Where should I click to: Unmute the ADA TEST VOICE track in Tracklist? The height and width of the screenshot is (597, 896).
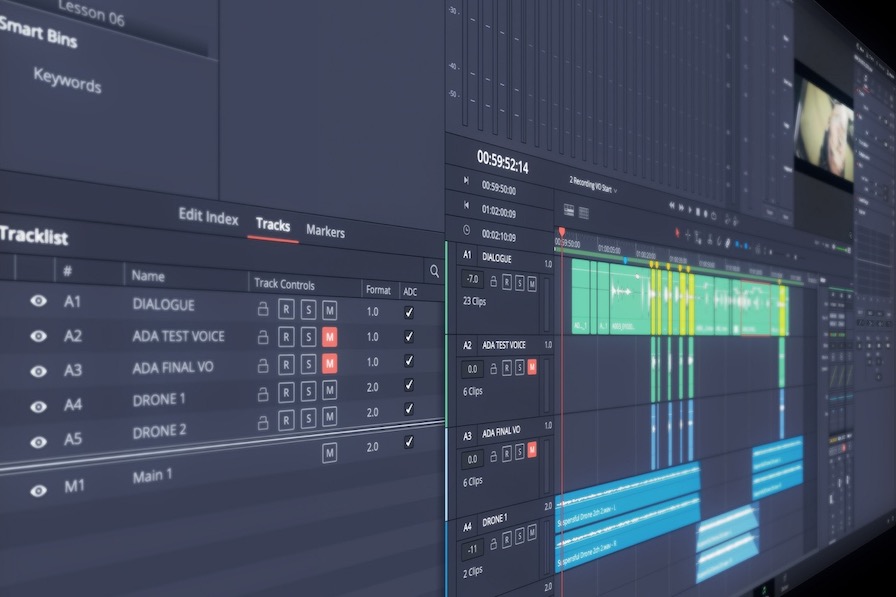pyautogui.click(x=330, y=337)
